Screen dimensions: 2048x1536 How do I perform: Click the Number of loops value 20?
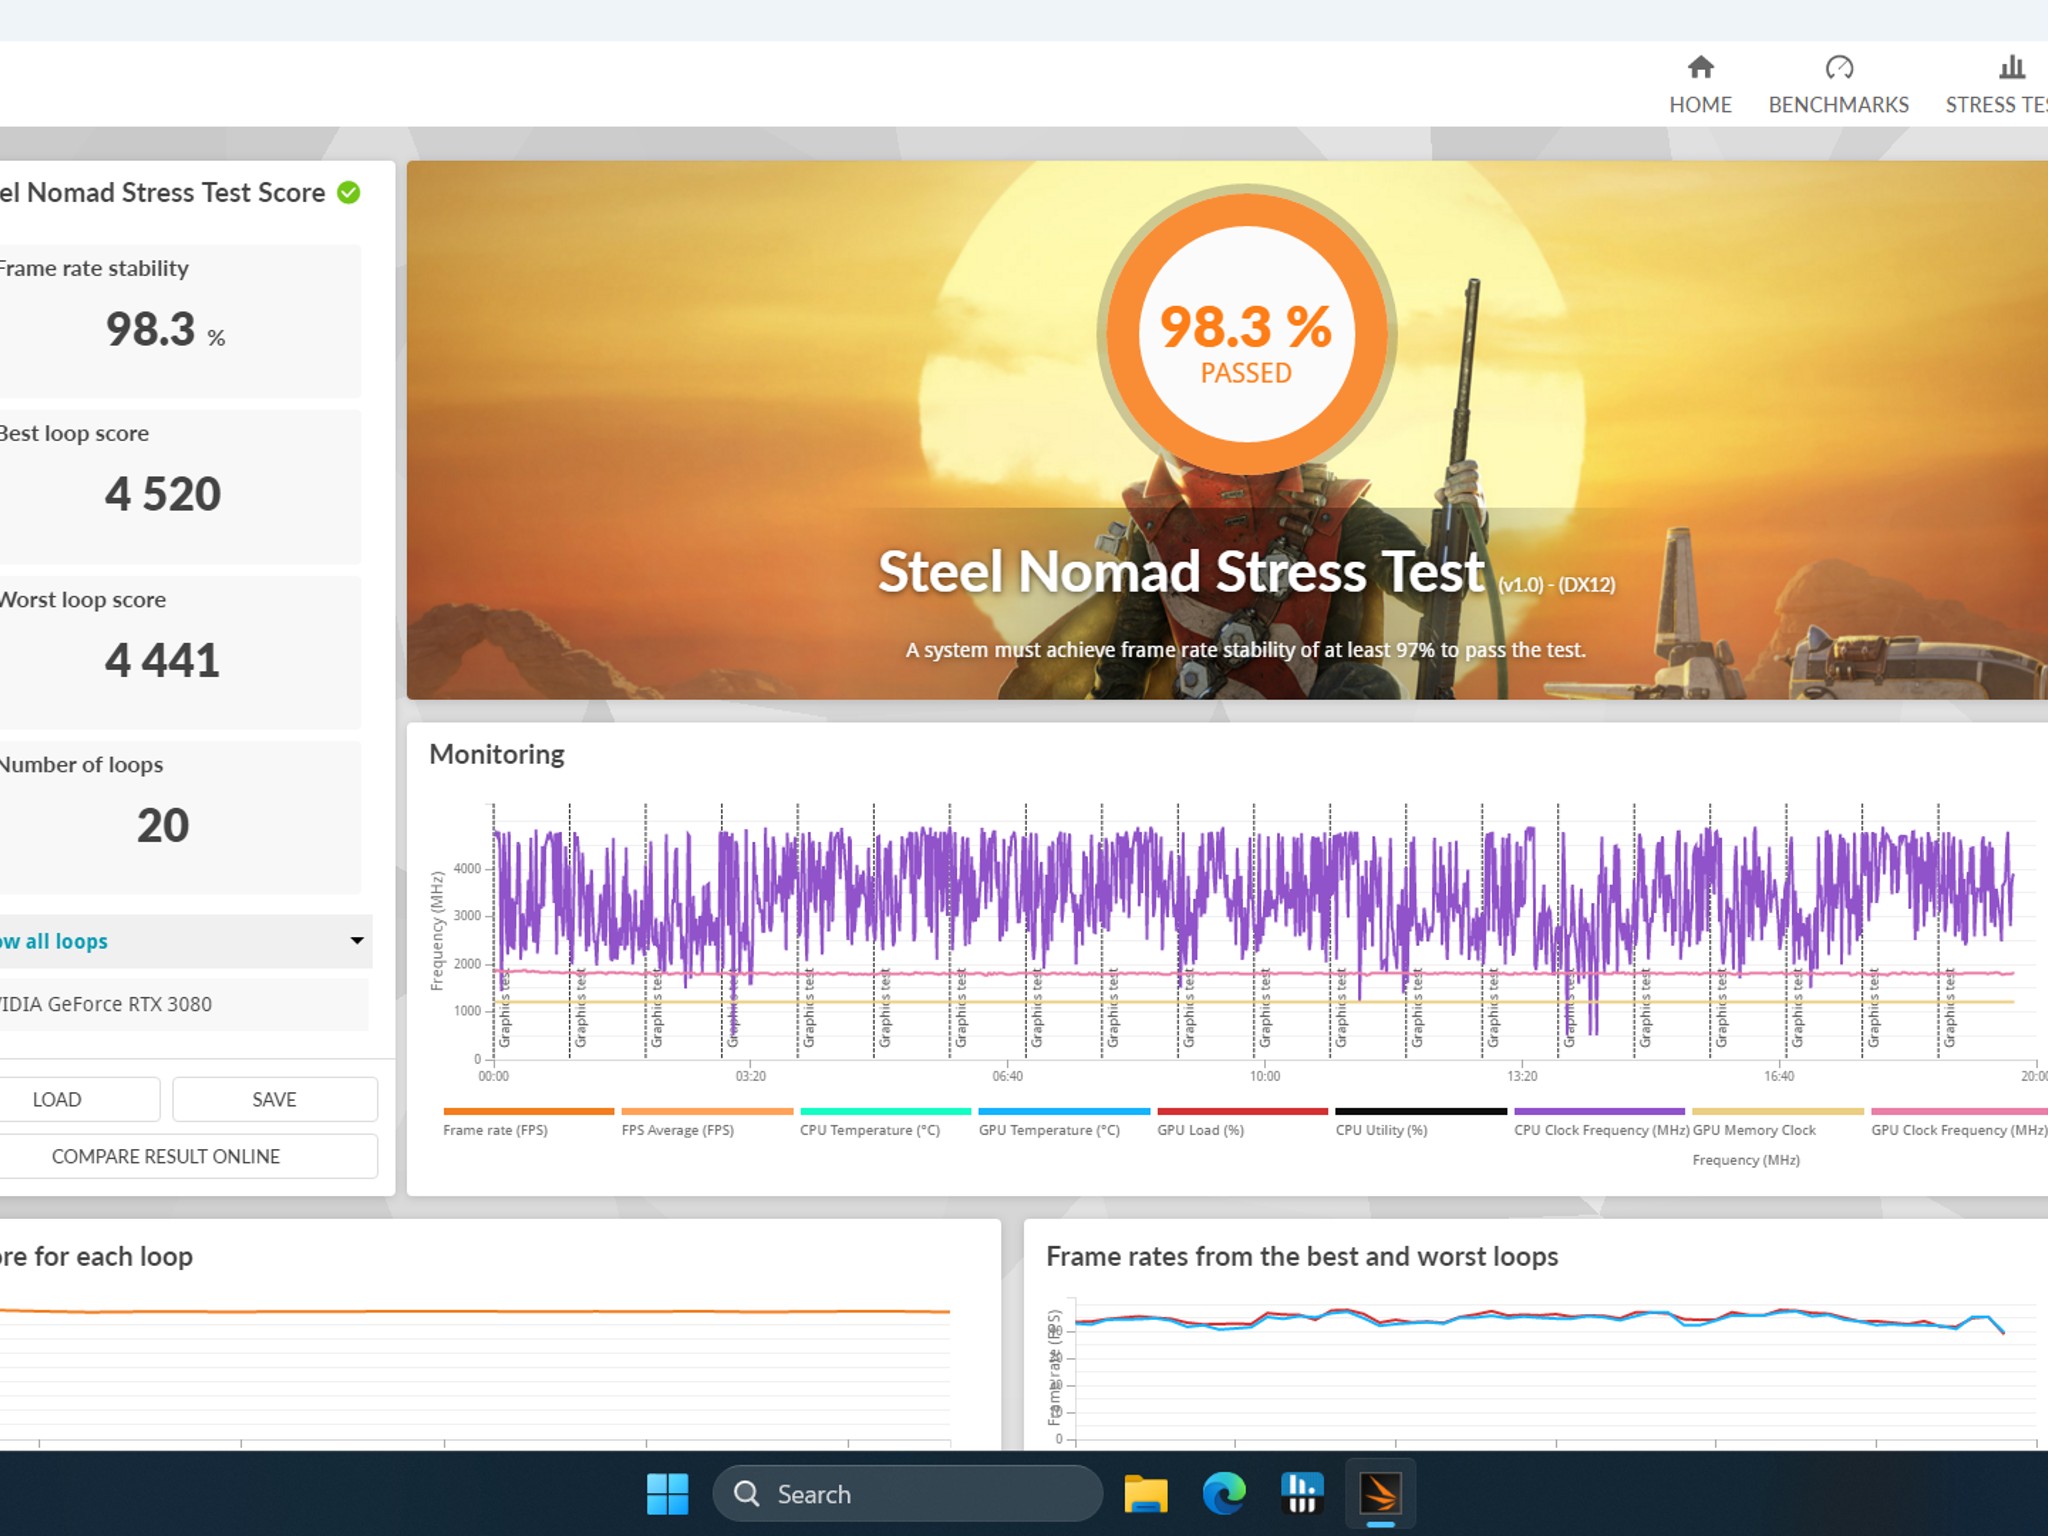tap(163, 825)
